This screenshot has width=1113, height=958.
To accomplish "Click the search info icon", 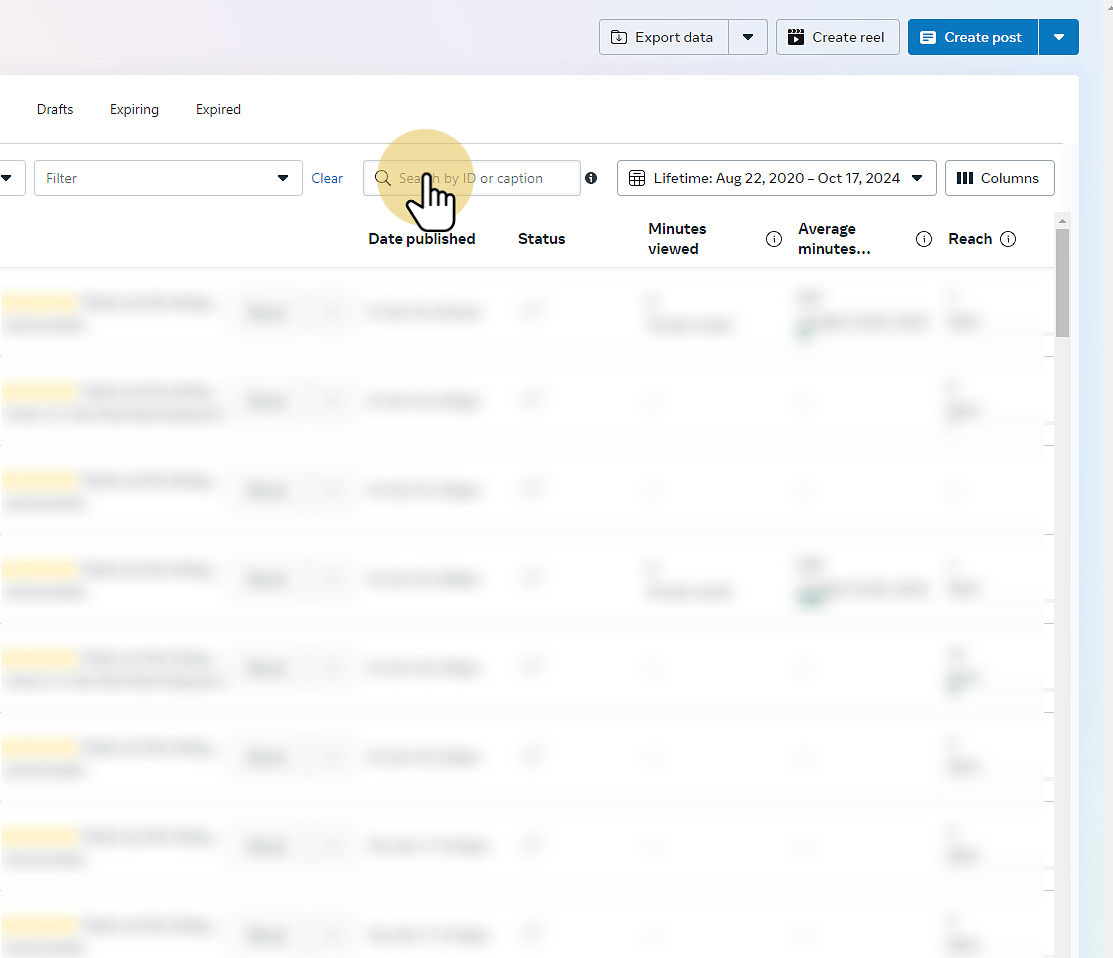I will (591, 178).
